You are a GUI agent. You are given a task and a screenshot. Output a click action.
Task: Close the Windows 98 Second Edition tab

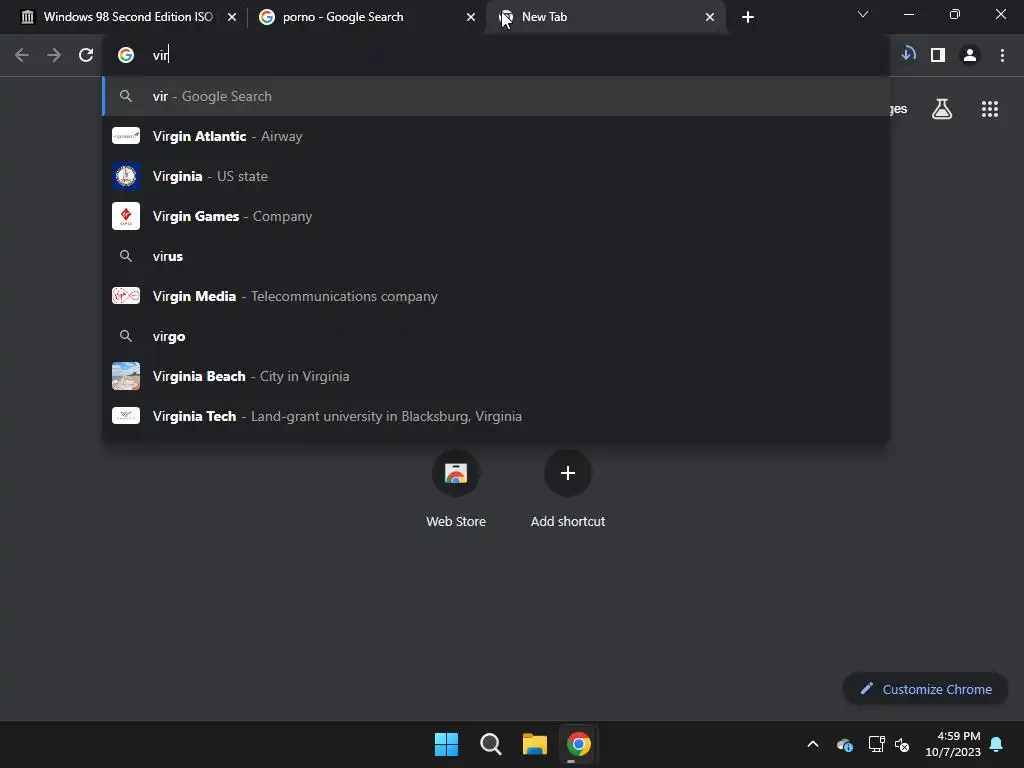pyautogui.click(x=232, y=18)
